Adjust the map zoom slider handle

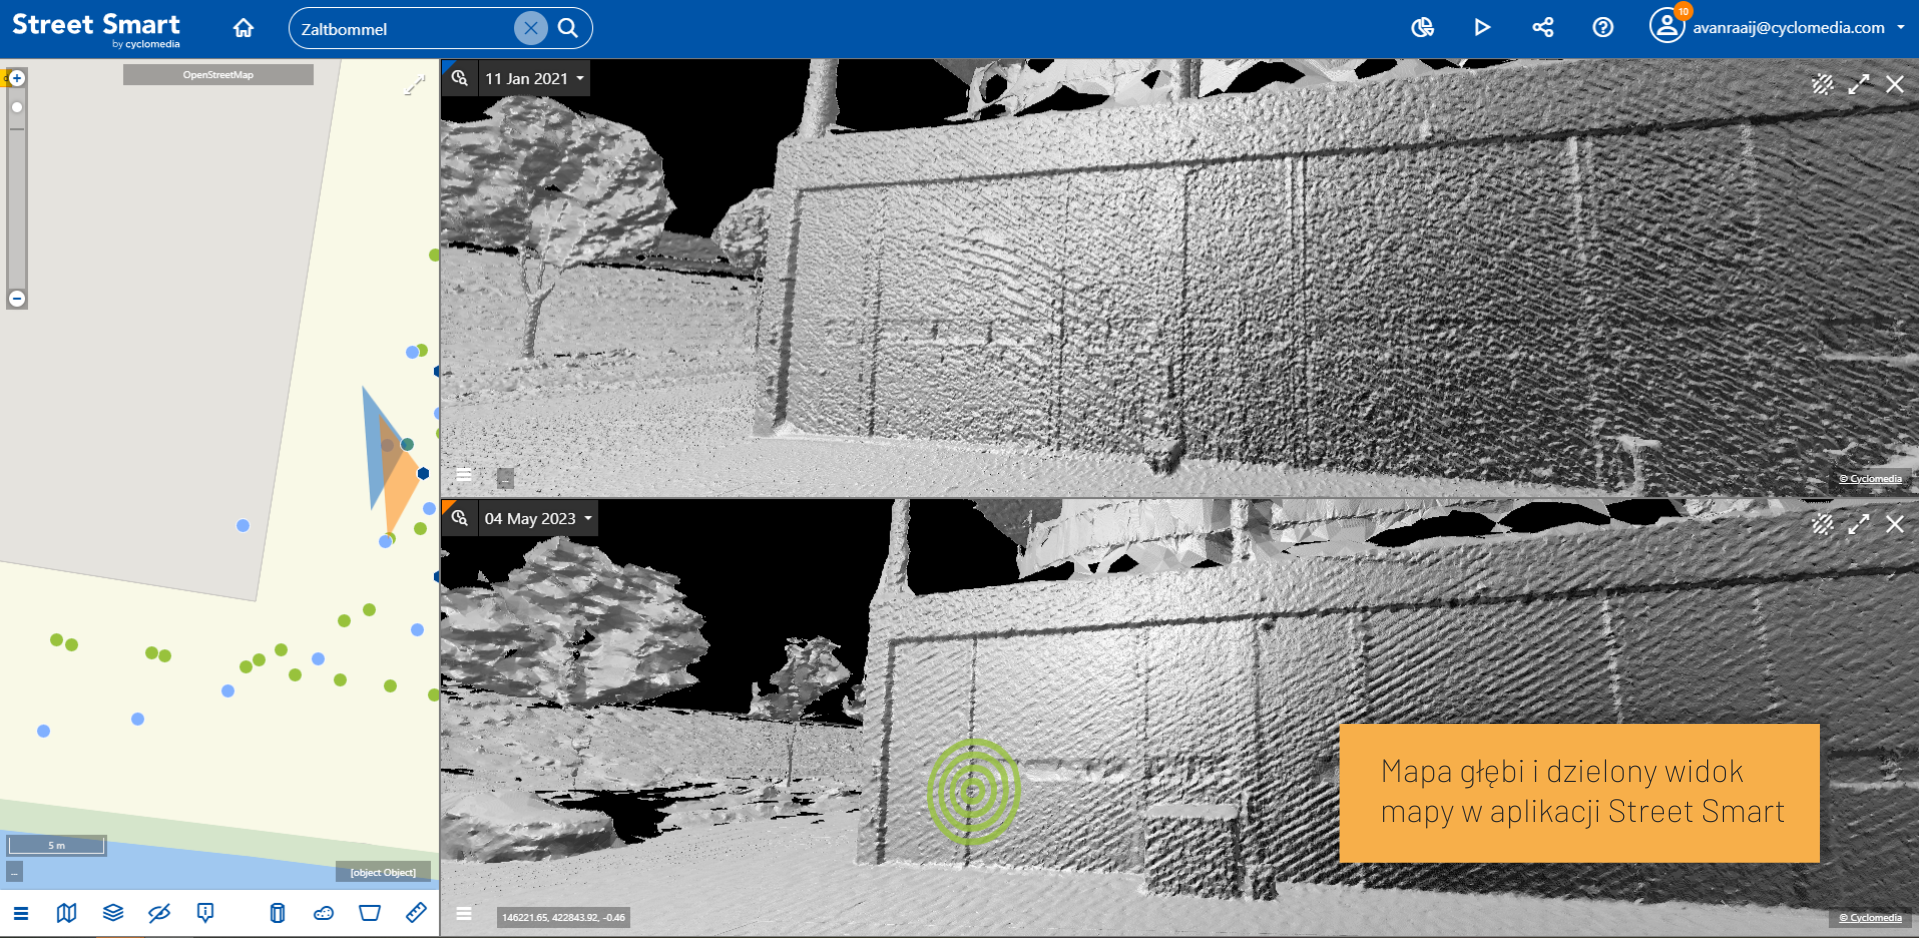pos(17,107)
